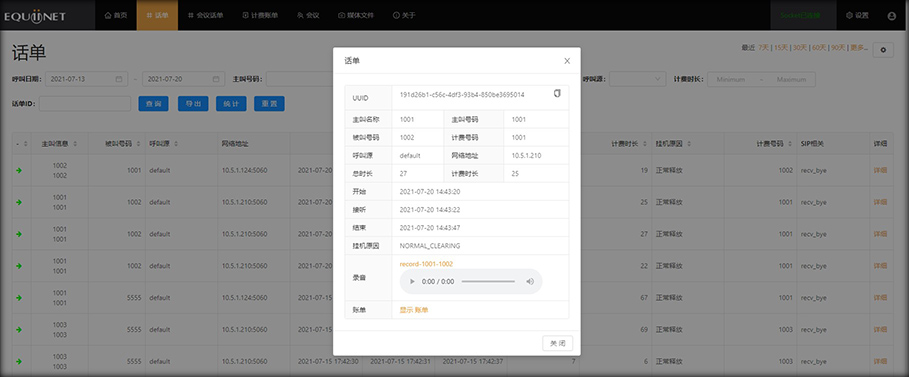
Task: Open the end date picker 2021-07-20
Action: 183,79
